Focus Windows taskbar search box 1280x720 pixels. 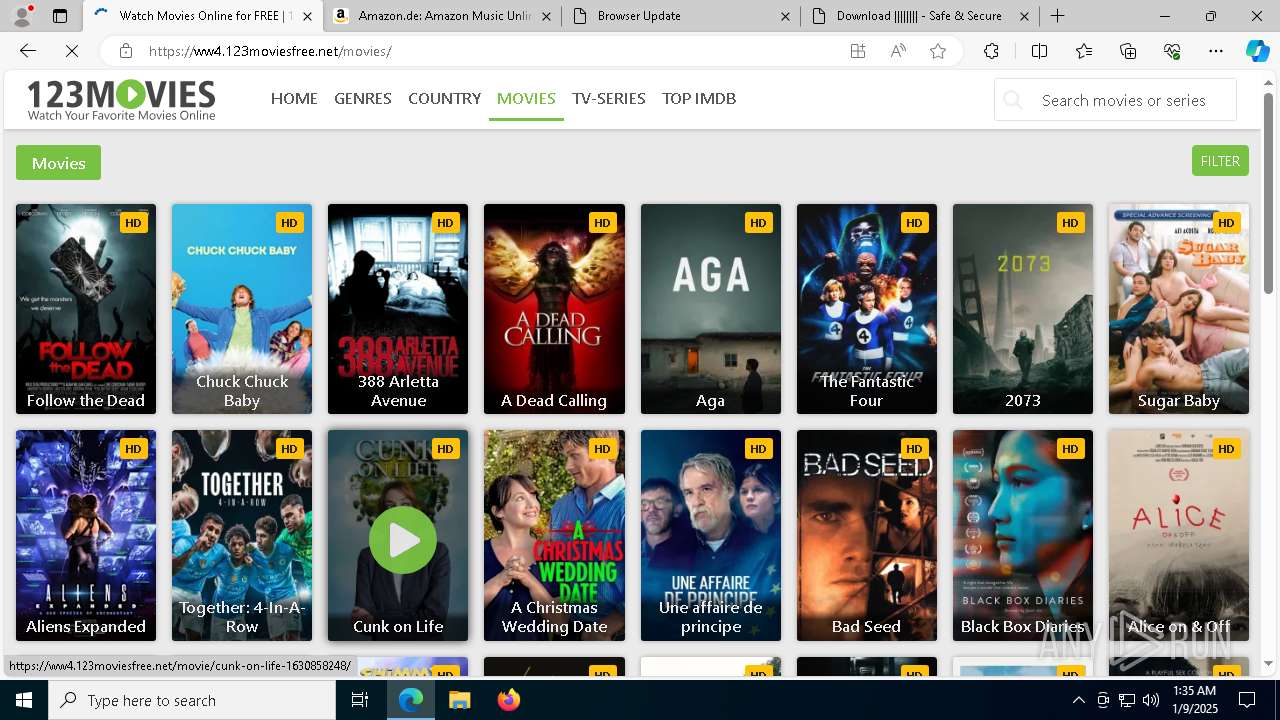[192, 700]
